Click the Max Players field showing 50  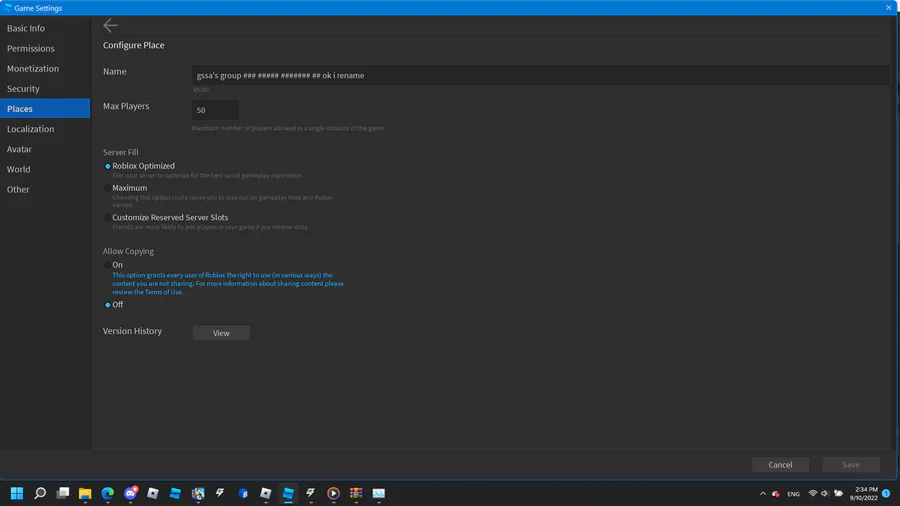215,110
